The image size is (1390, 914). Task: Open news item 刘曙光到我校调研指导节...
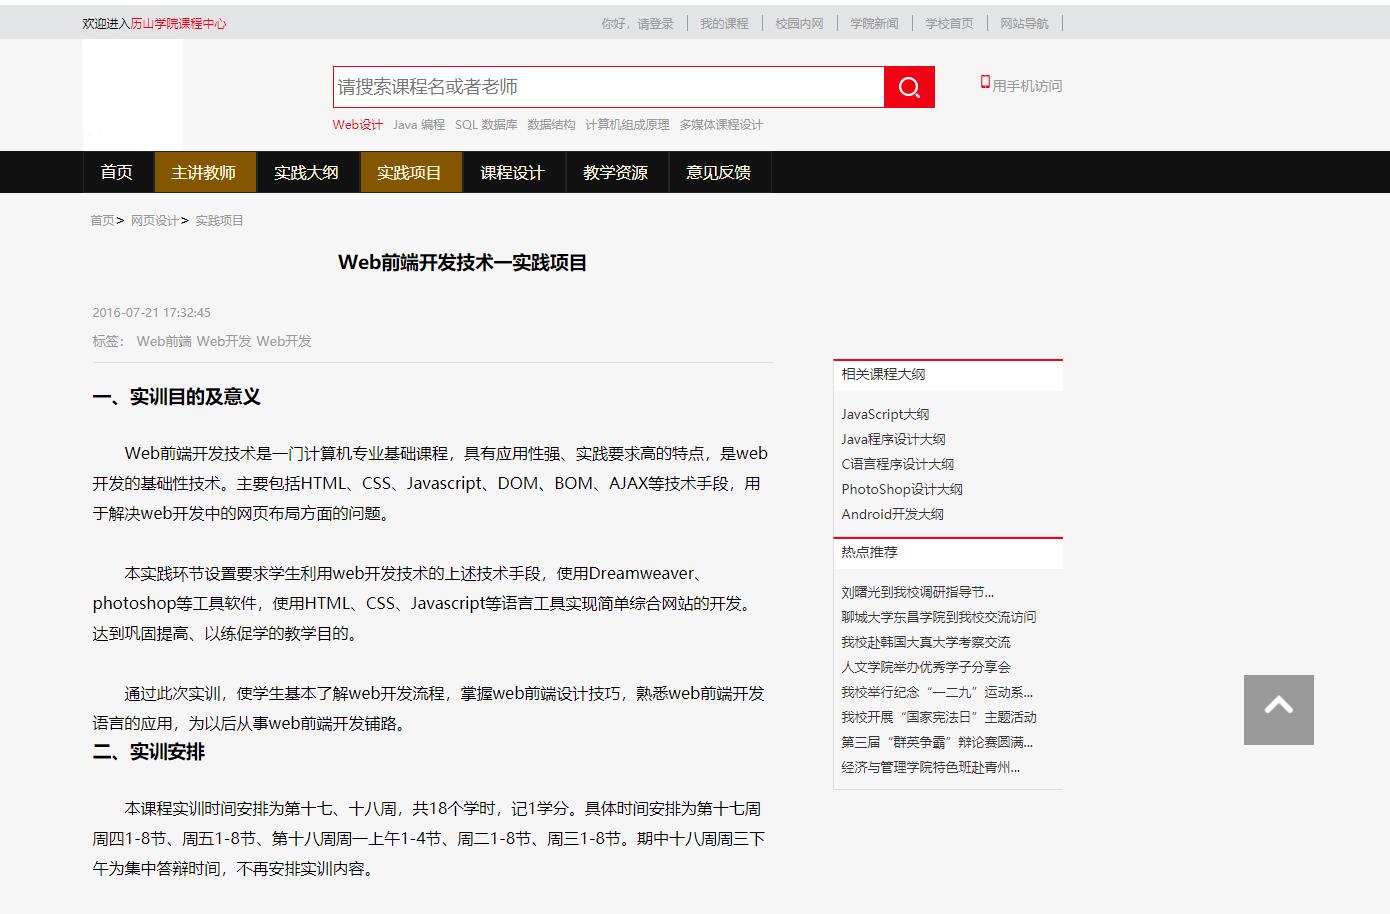point(917,592)
